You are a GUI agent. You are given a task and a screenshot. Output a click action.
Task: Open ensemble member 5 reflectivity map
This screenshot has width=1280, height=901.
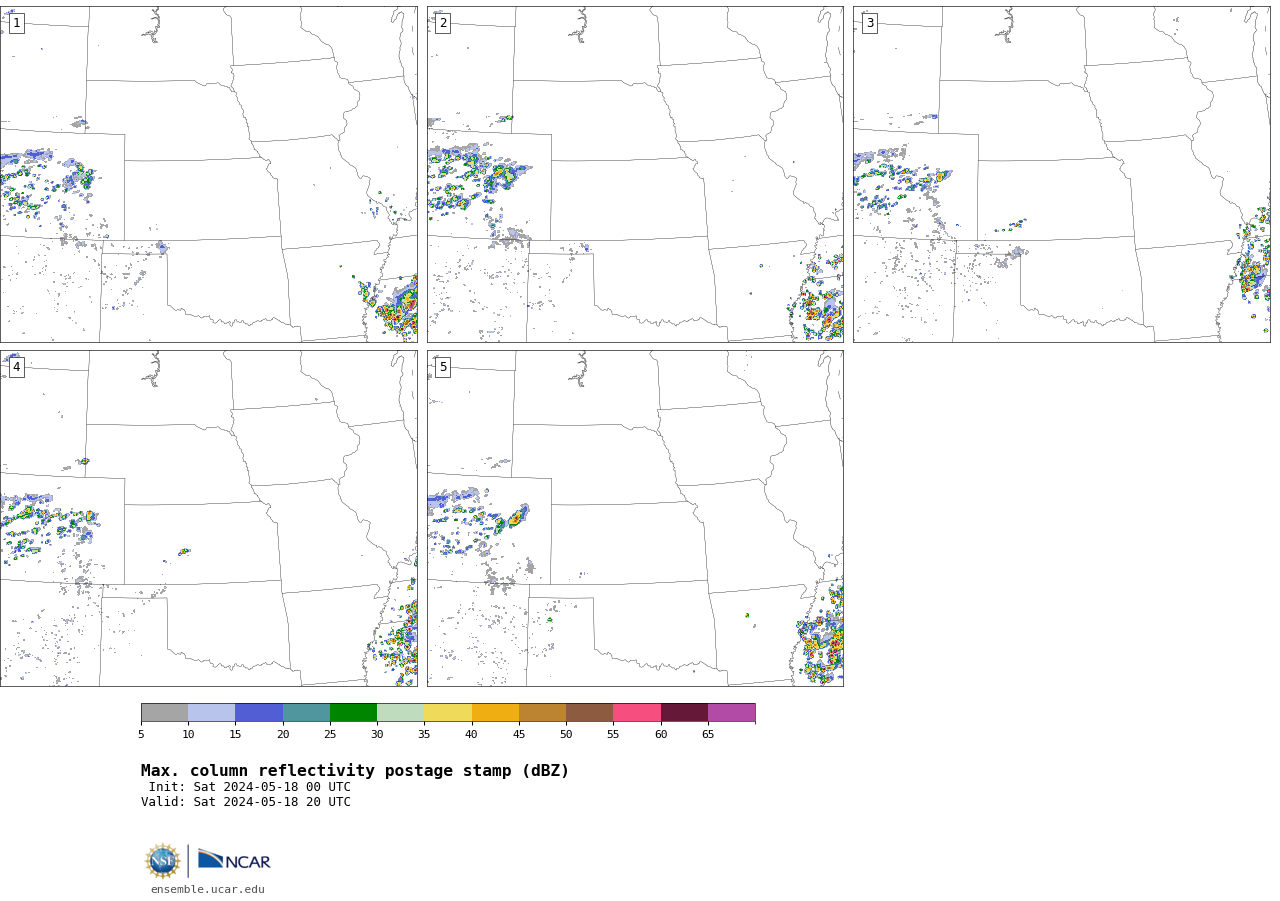click(635, 518)
